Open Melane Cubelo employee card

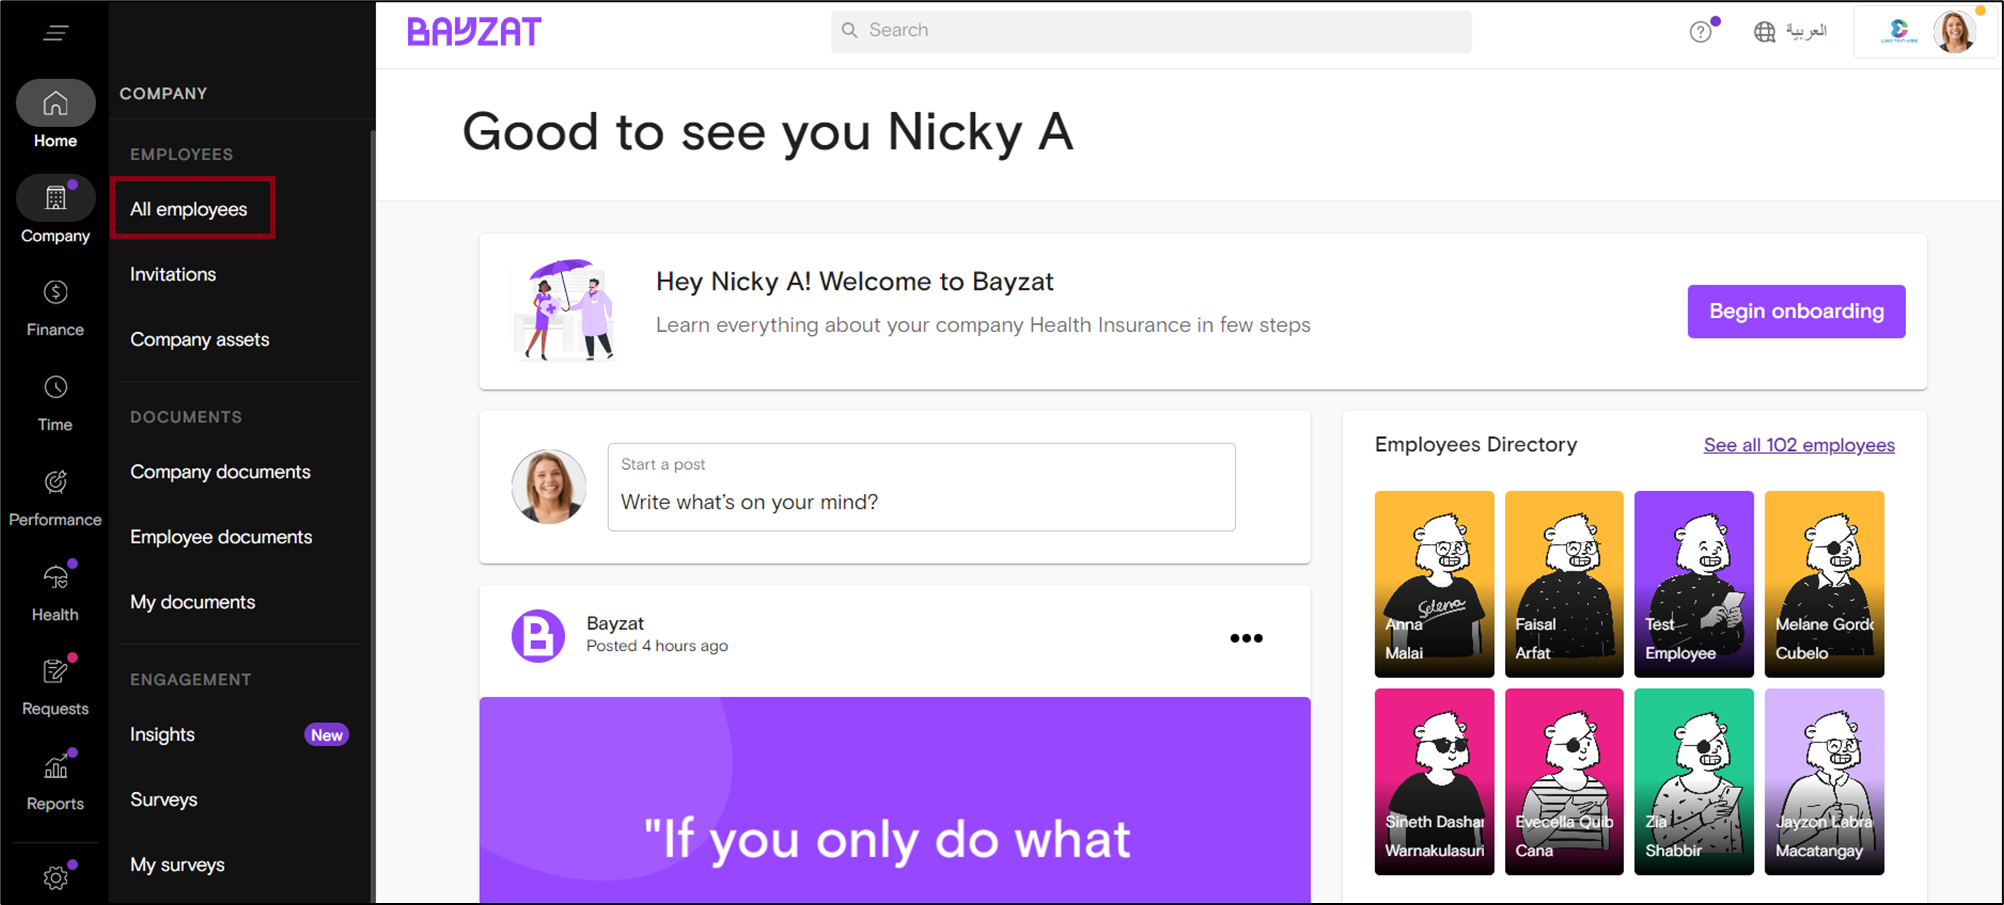pyautogui.click(x=1824, y=584)
